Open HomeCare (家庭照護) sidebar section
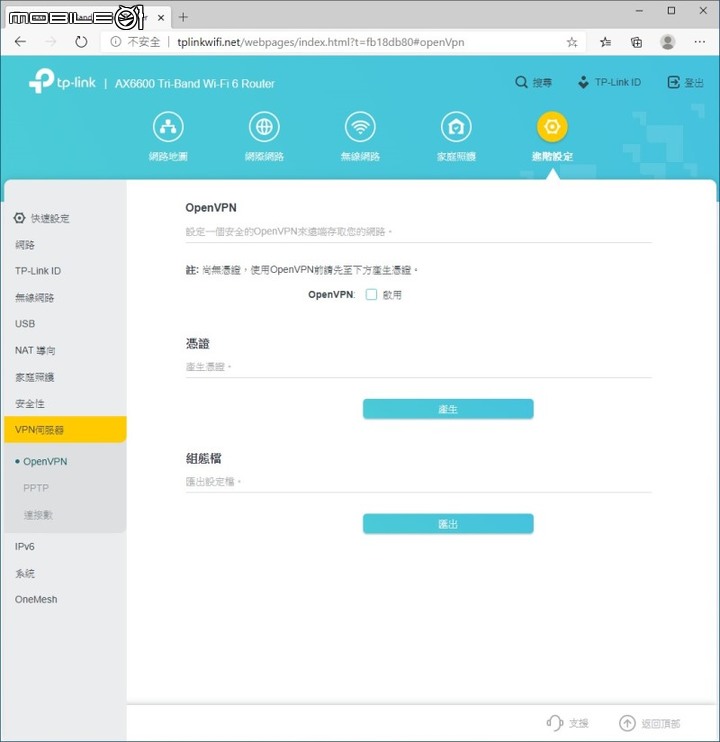Viewport: 720px width, 742px height. (x=35, y=377)
